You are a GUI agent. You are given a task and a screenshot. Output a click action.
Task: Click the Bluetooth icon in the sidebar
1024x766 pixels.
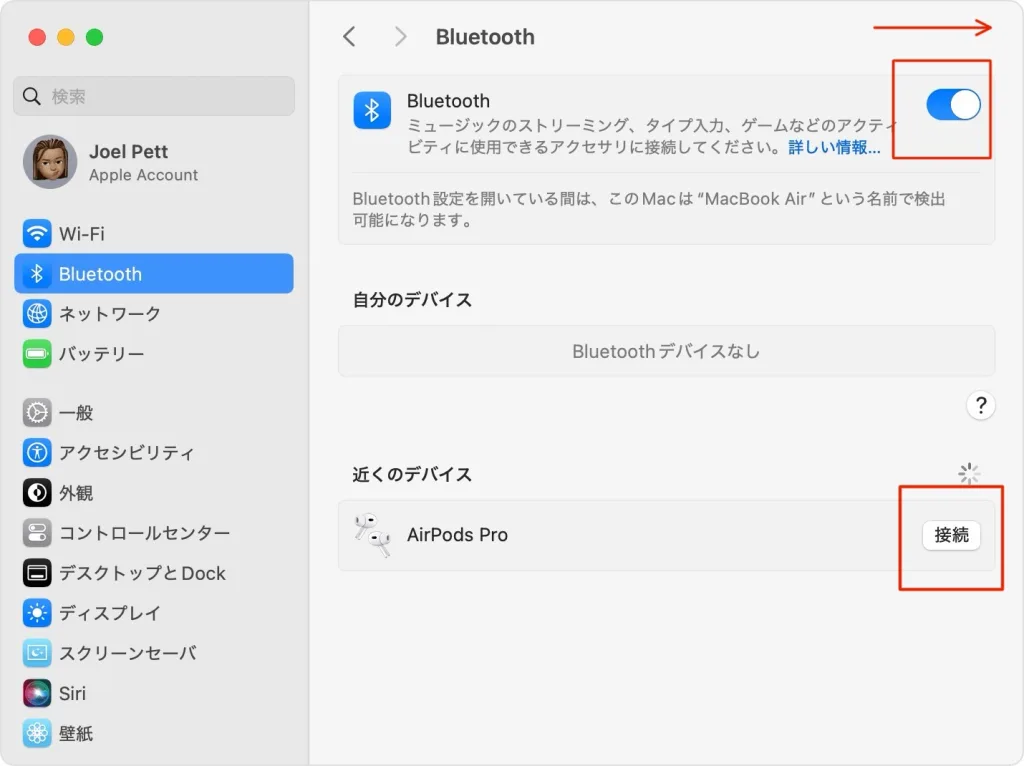tap(37, 274)
